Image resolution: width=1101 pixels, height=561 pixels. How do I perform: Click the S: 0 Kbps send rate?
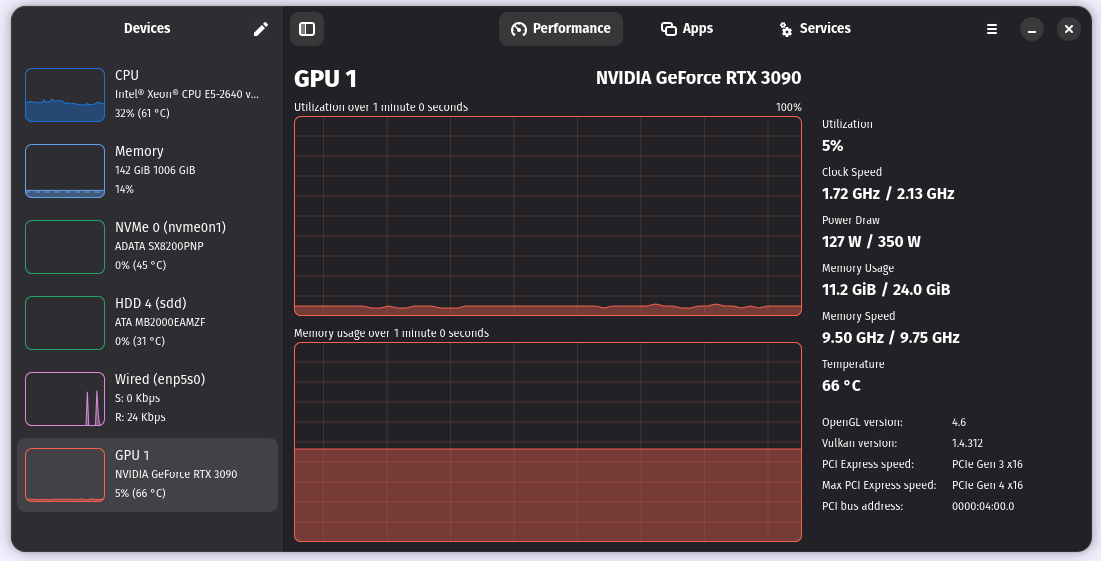(x=138, y=398)
